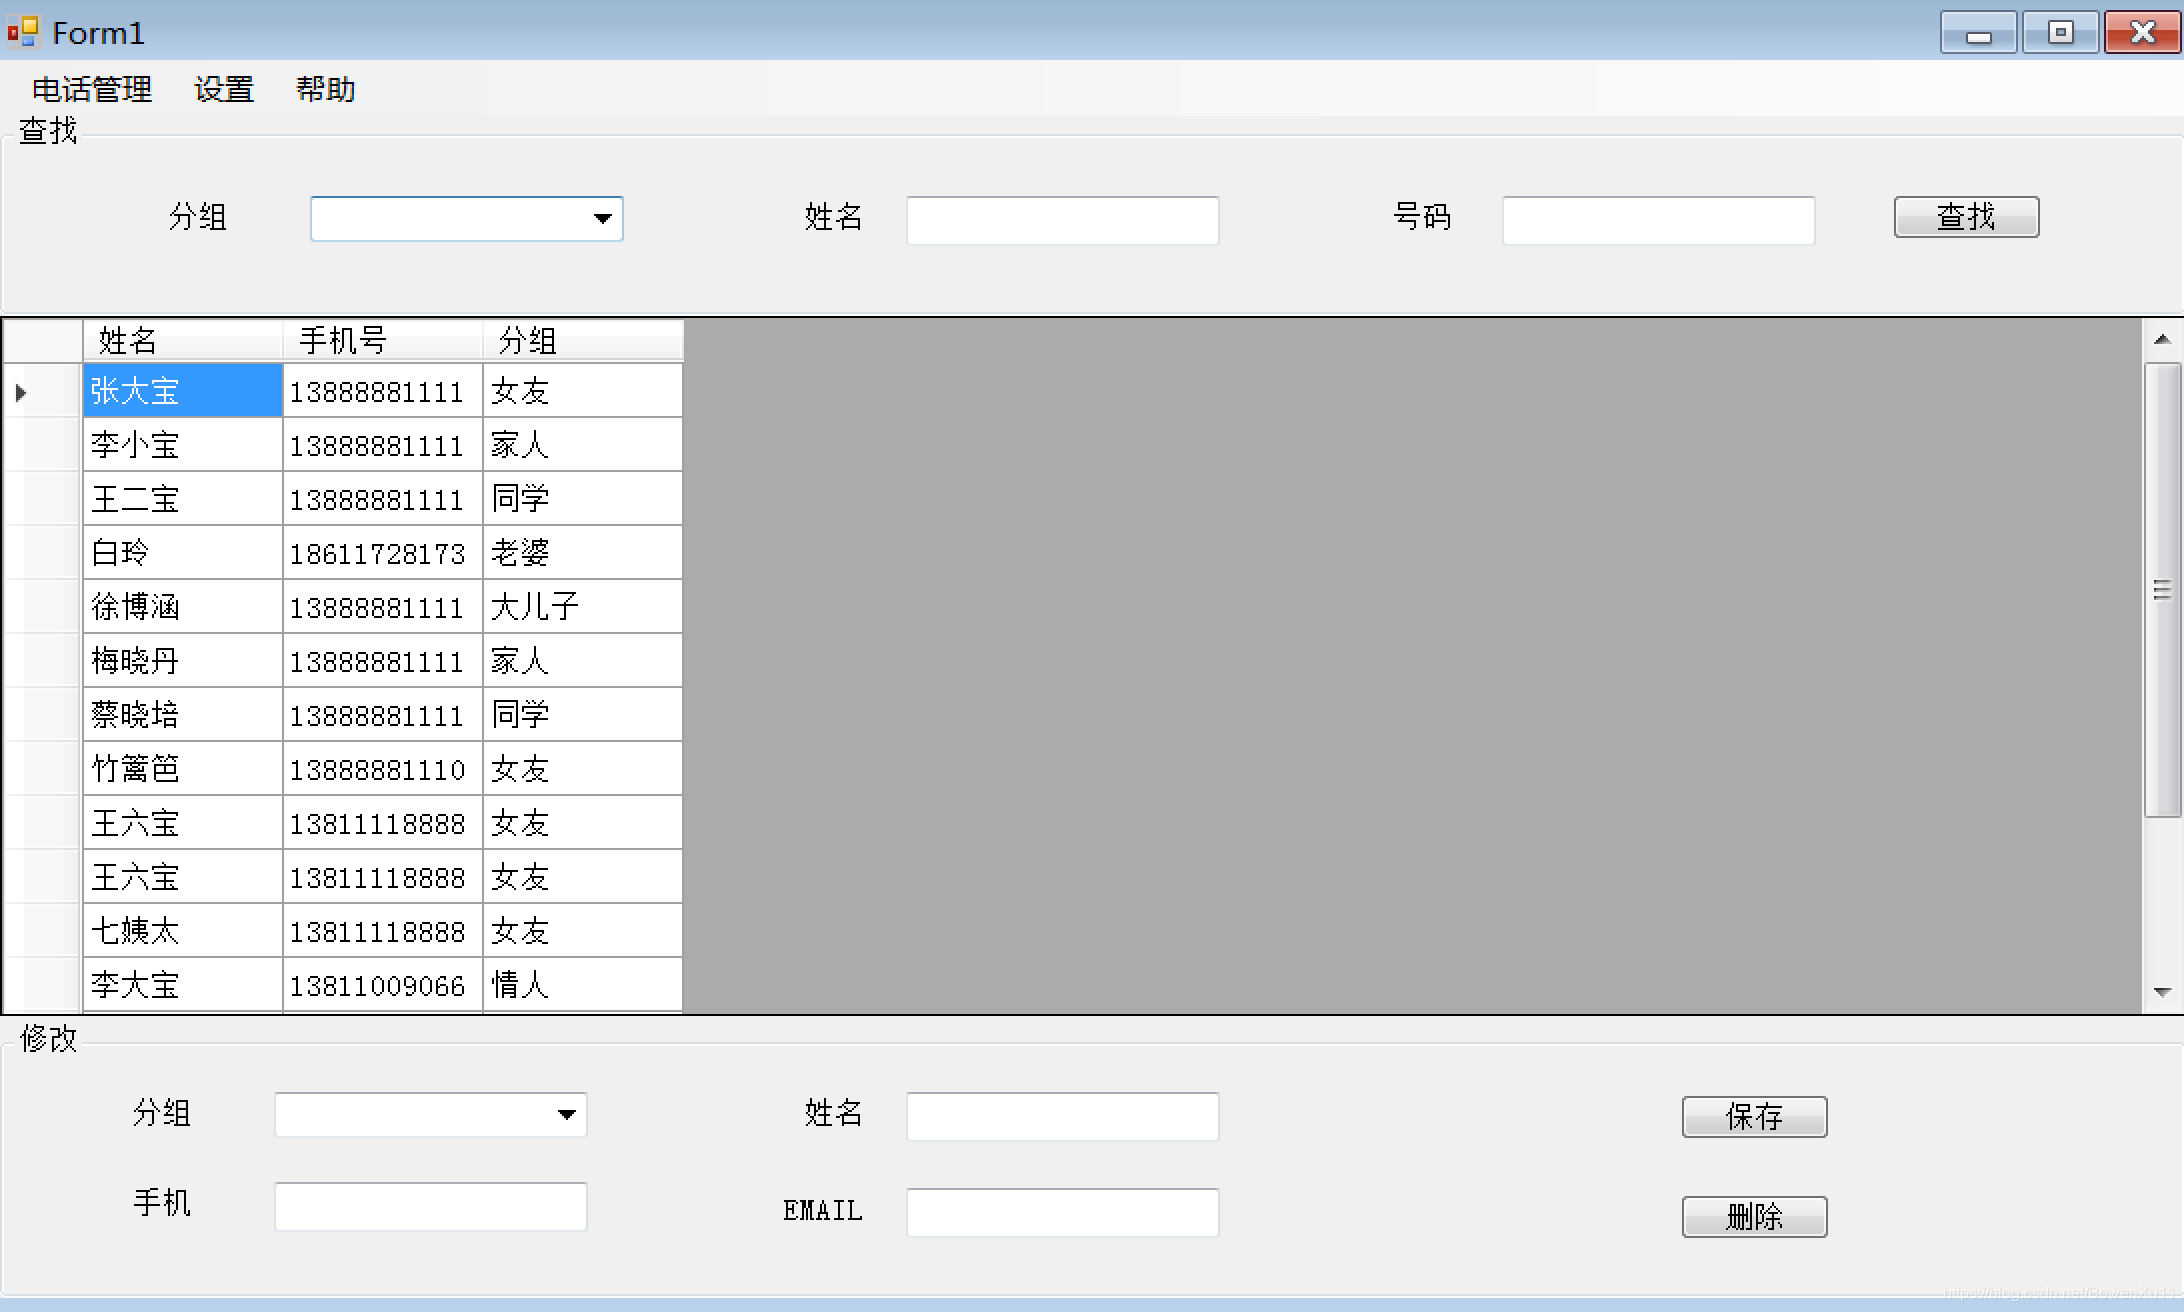2184x1312 pixels.
Task: Select the name cell 七姨太
Action: coord(183,930)
